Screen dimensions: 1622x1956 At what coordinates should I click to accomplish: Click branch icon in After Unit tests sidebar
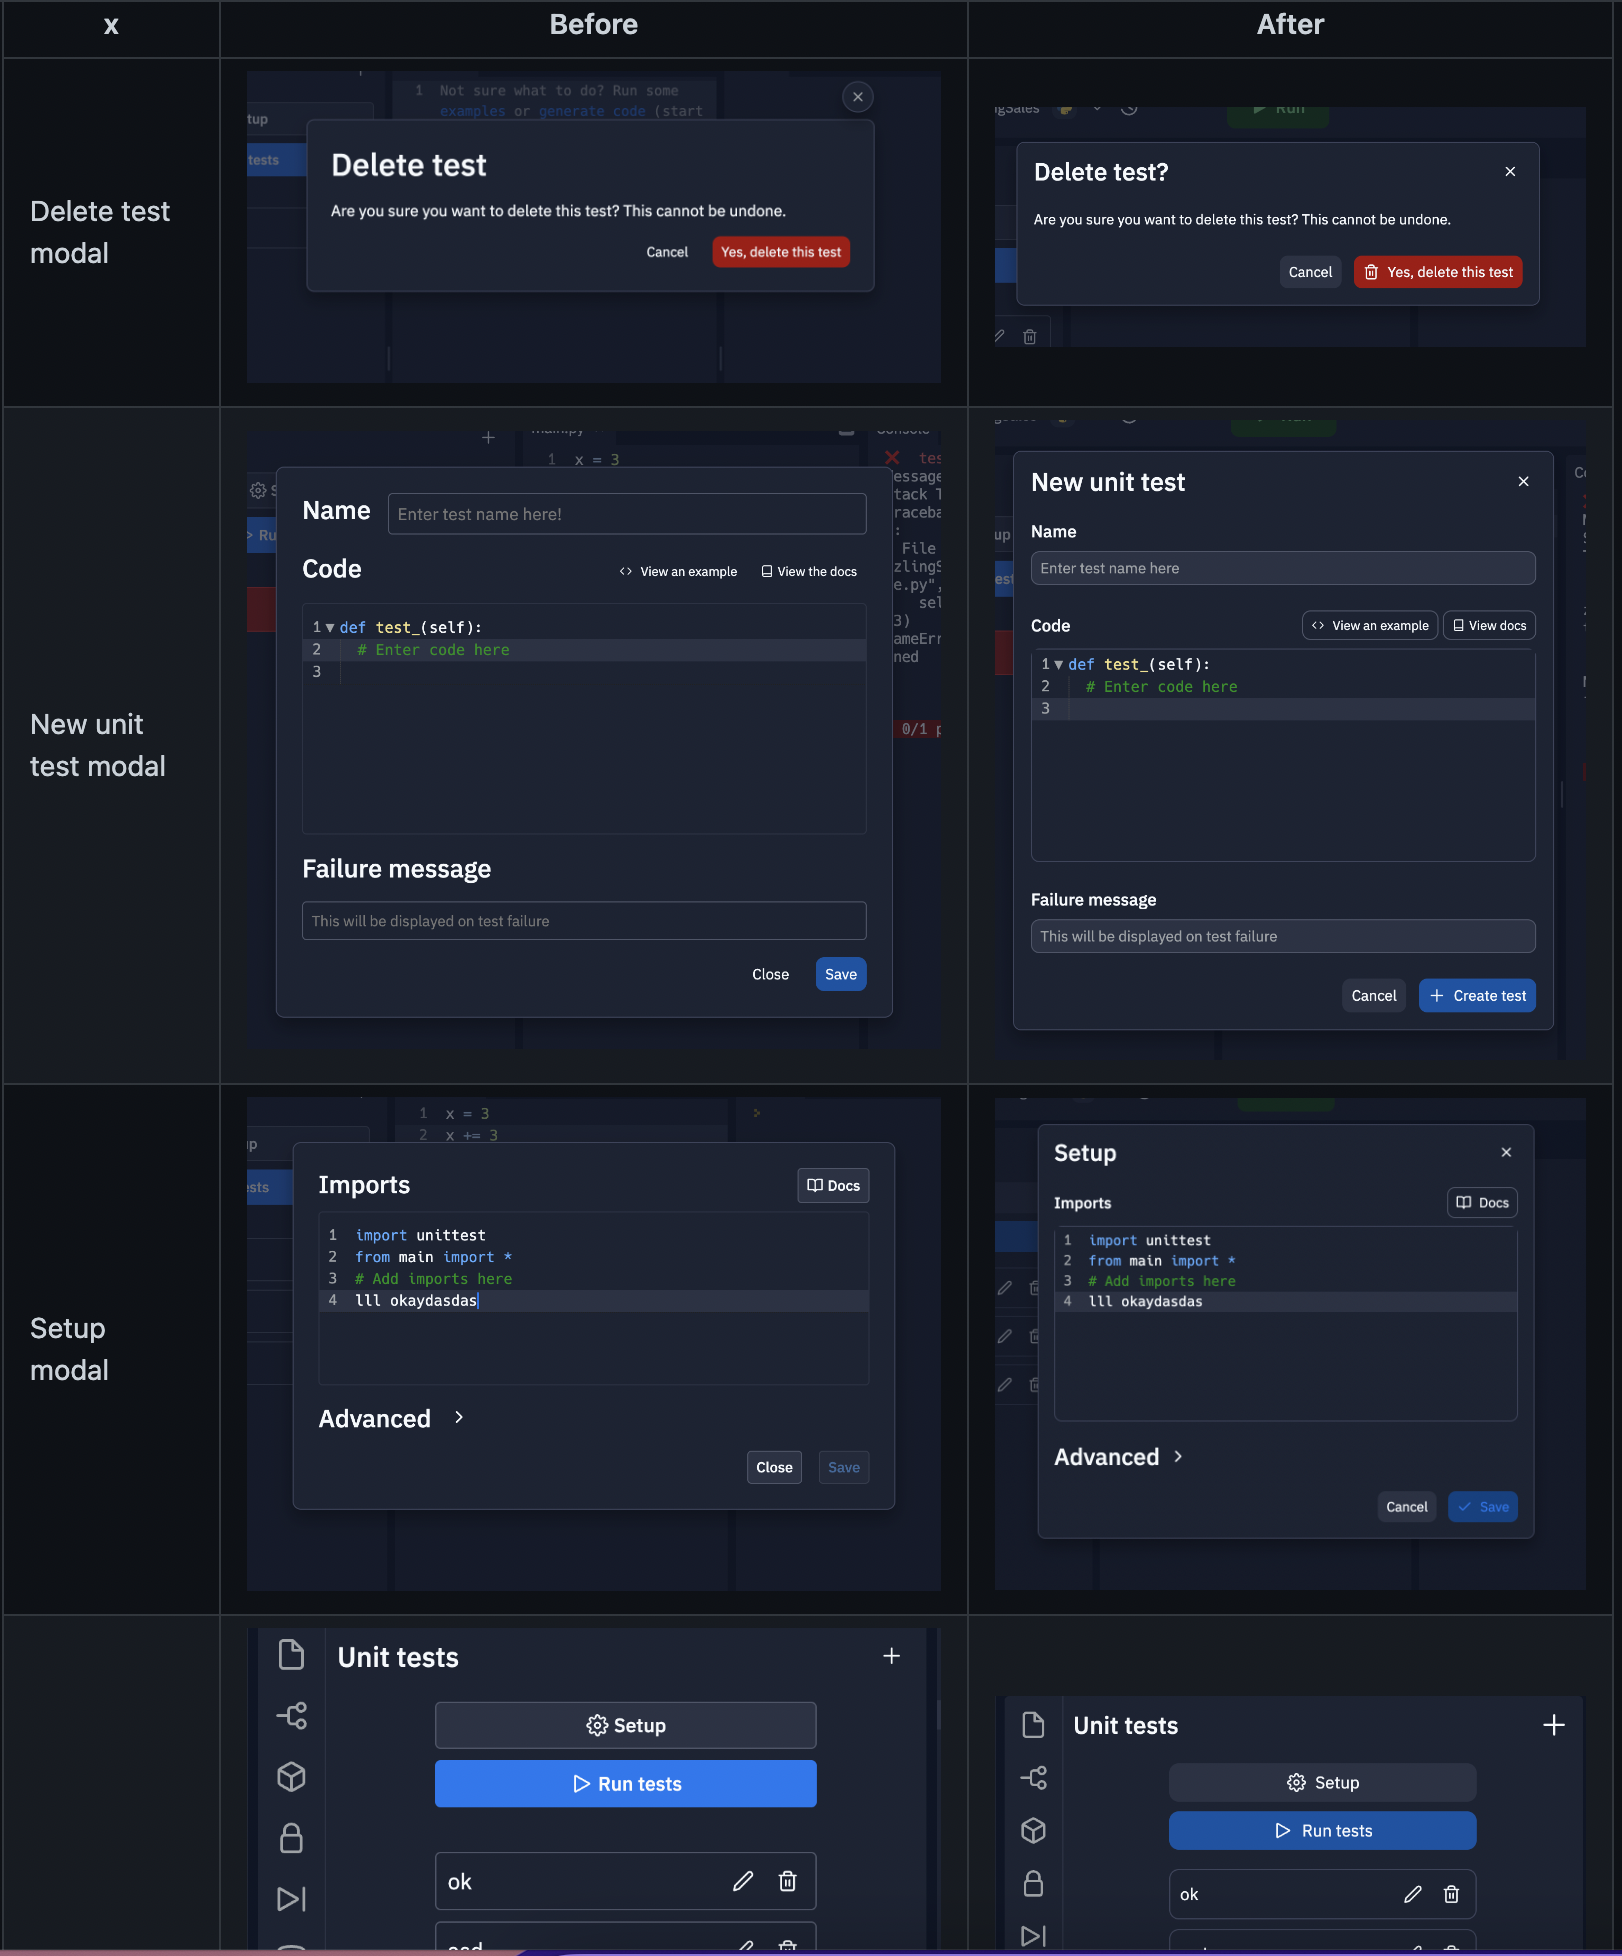pyautogui.click(x=1033, y=1778)
